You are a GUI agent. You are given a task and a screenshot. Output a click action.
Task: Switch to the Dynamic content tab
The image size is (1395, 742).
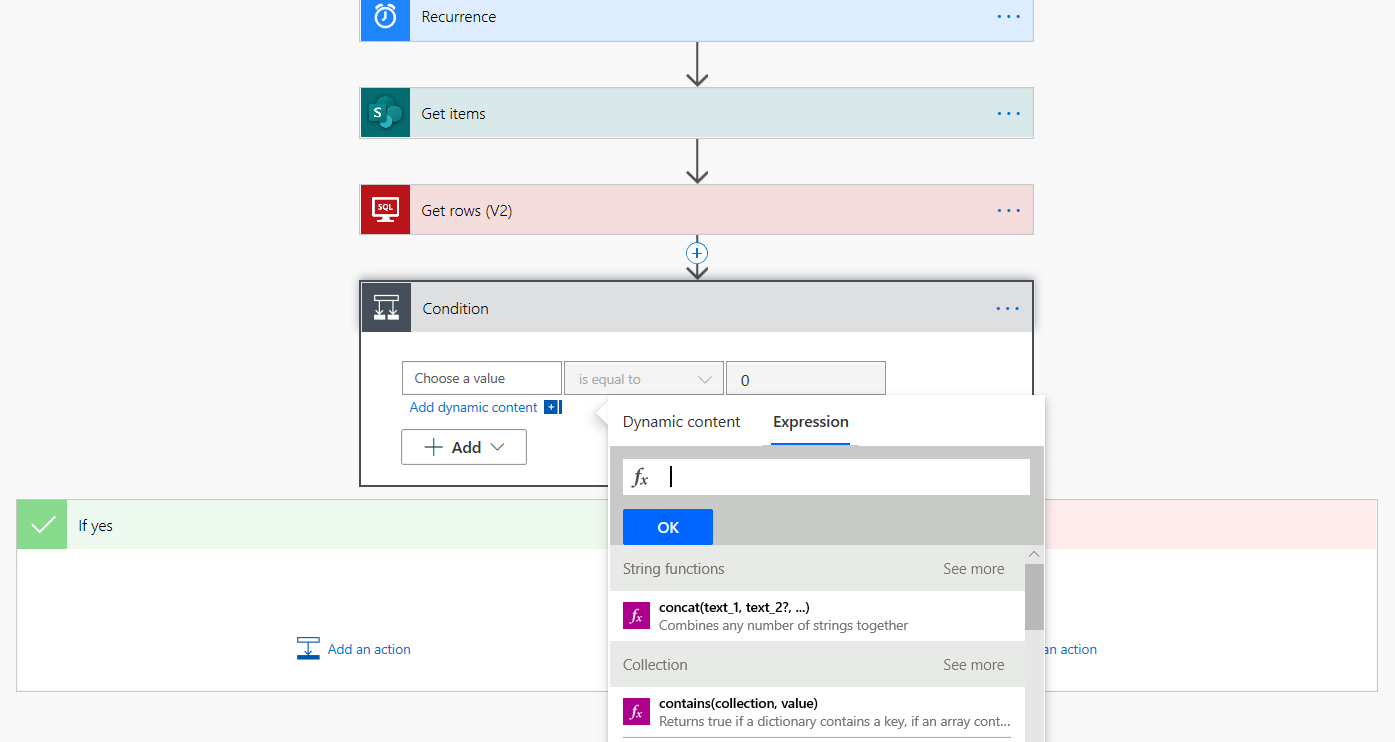tap(681, 421)
